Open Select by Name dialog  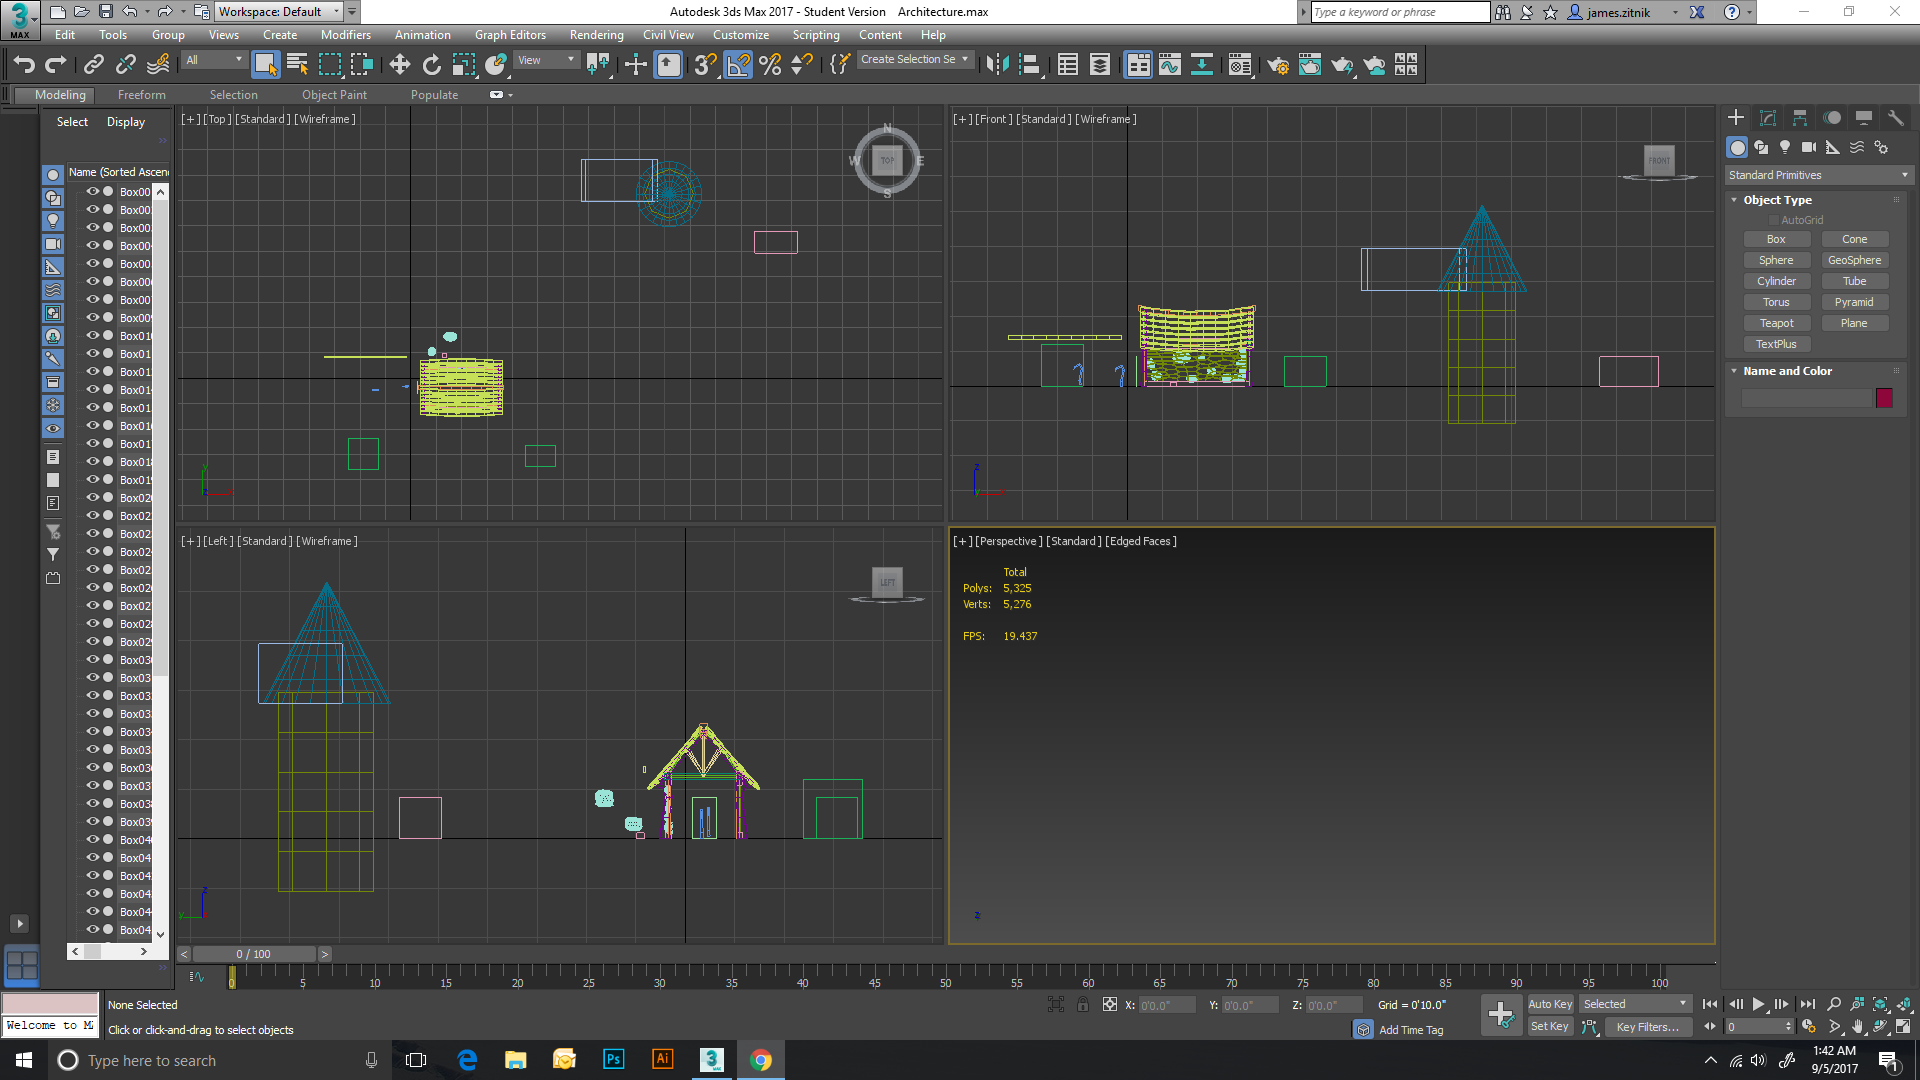click(298, 65)
